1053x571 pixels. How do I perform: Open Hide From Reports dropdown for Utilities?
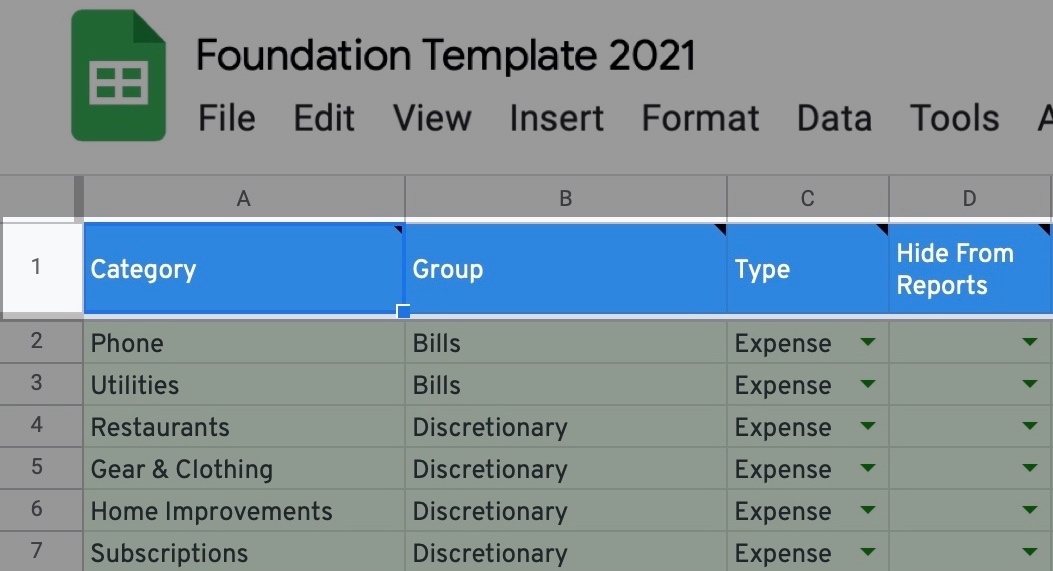tap(1029, 384)
